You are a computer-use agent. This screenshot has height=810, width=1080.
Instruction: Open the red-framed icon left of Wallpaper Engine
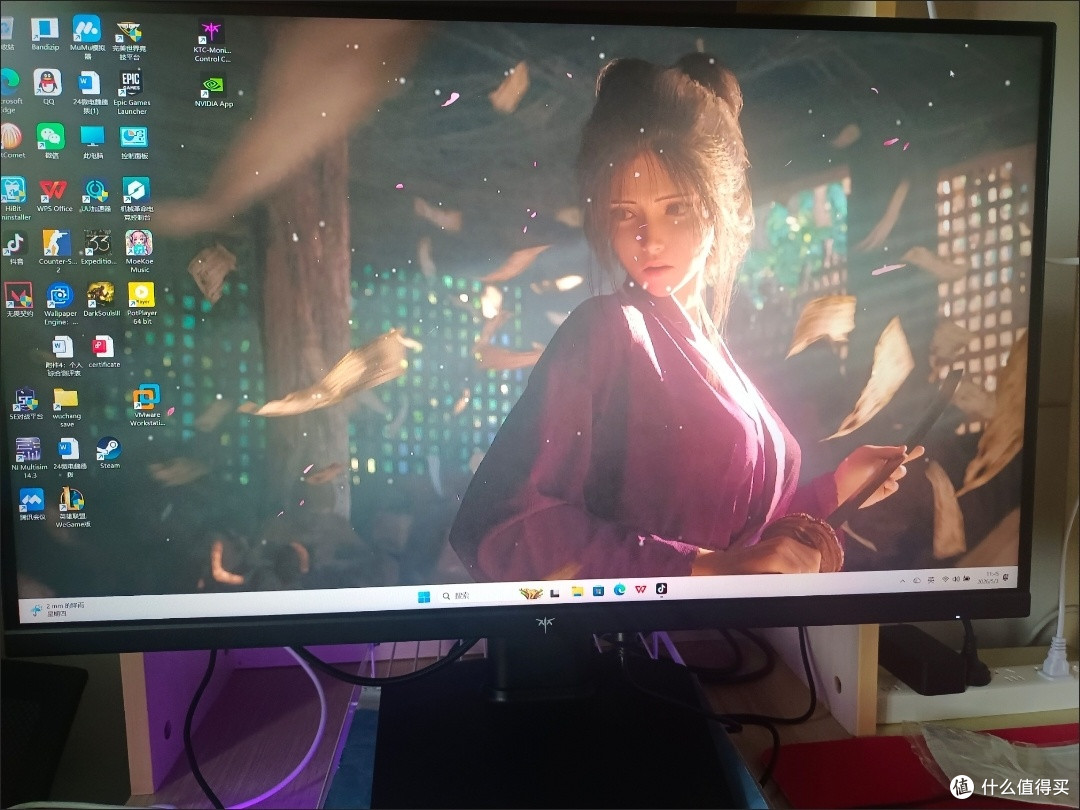19,300
